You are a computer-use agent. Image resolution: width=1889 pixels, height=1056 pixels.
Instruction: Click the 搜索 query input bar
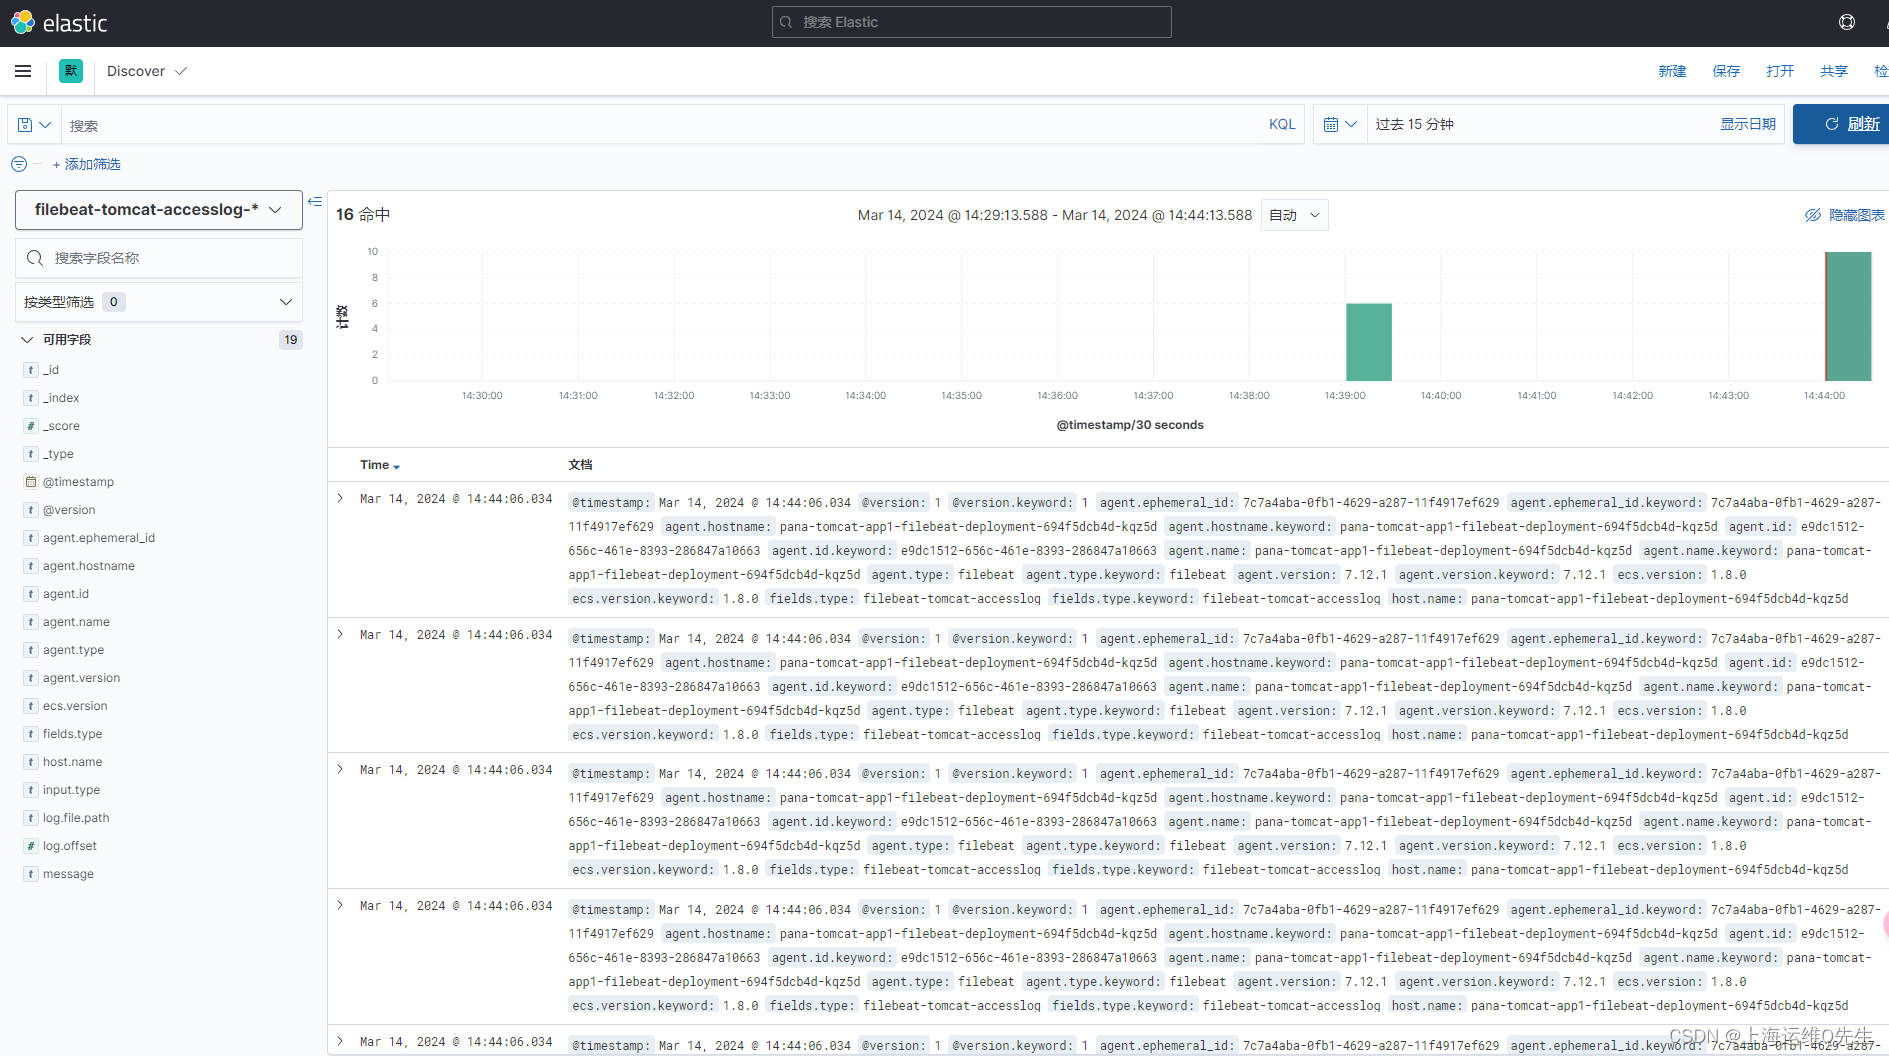(x=660, y=125)
